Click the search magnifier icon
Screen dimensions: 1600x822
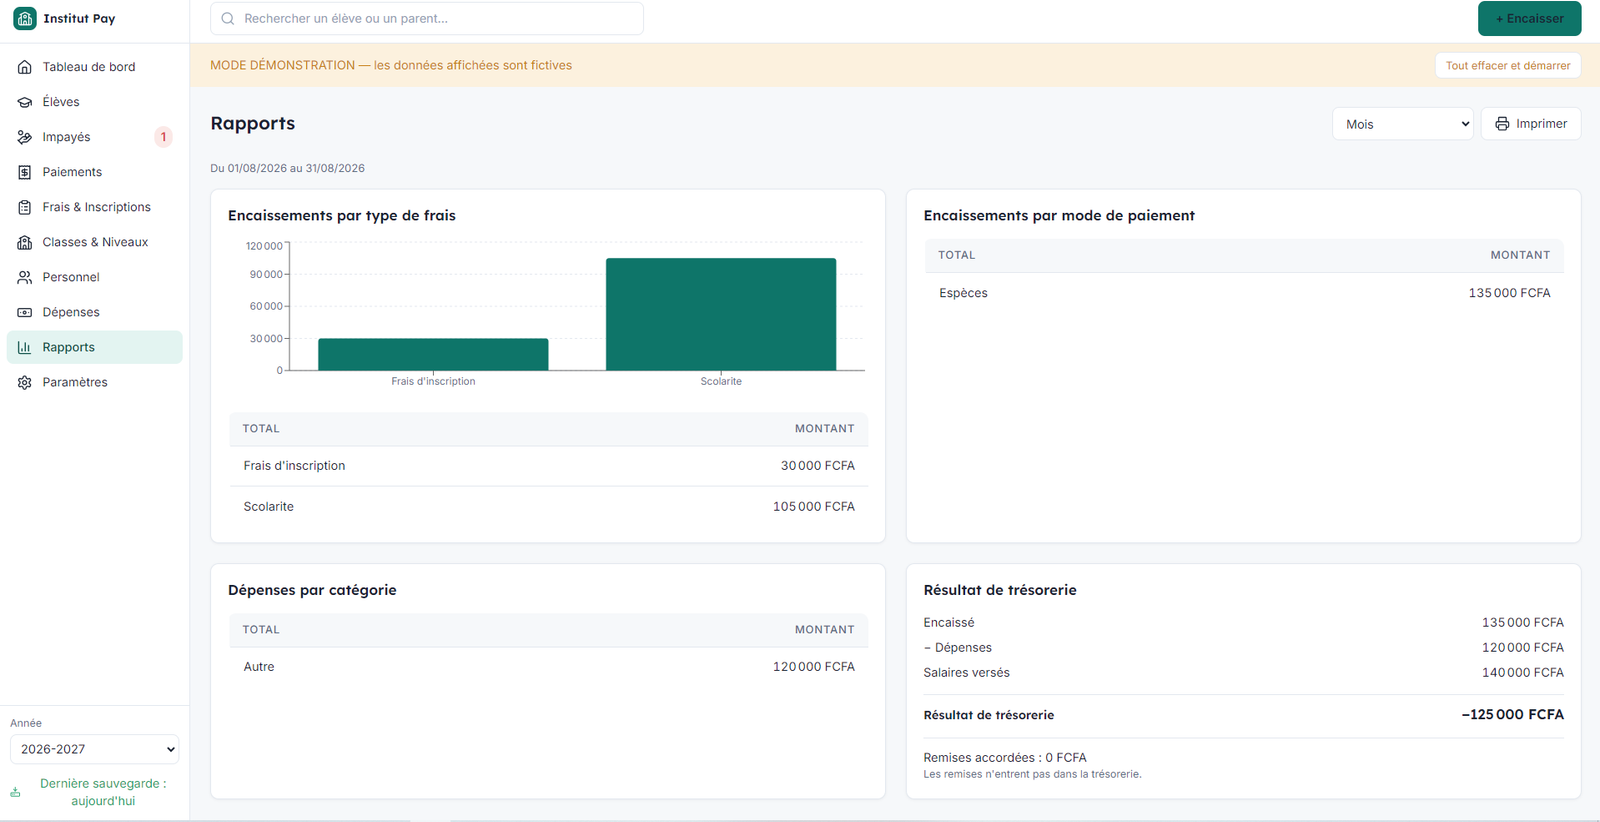(228, 18)
